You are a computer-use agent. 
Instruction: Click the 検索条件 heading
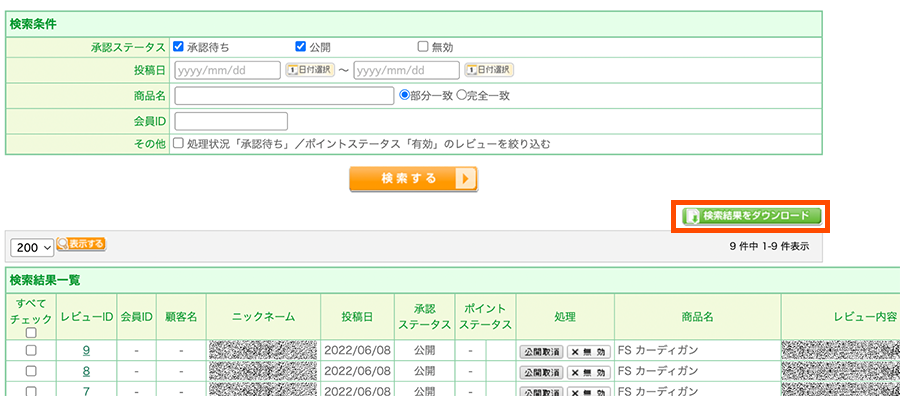tap(33, 25)
